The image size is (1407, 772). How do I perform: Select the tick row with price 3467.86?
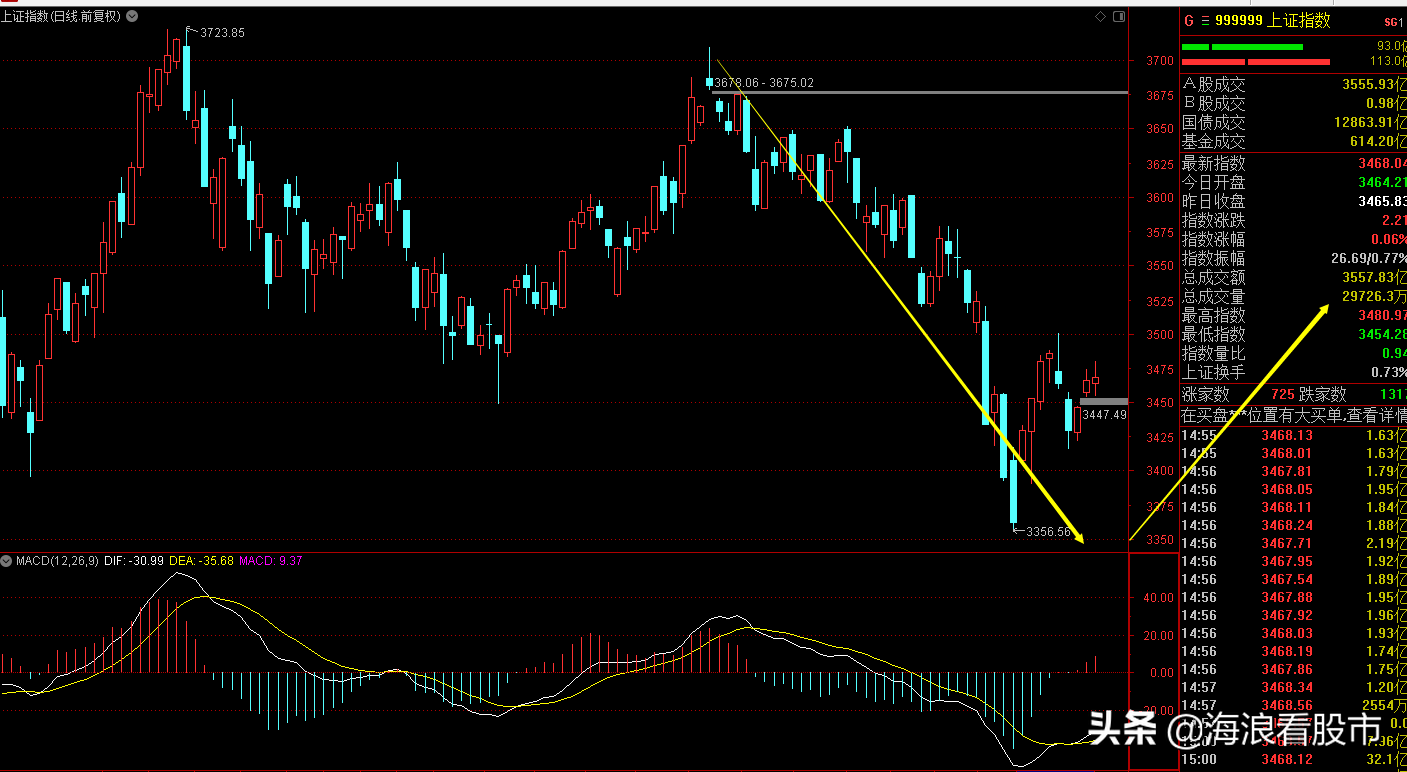(x=1294, y=669)
